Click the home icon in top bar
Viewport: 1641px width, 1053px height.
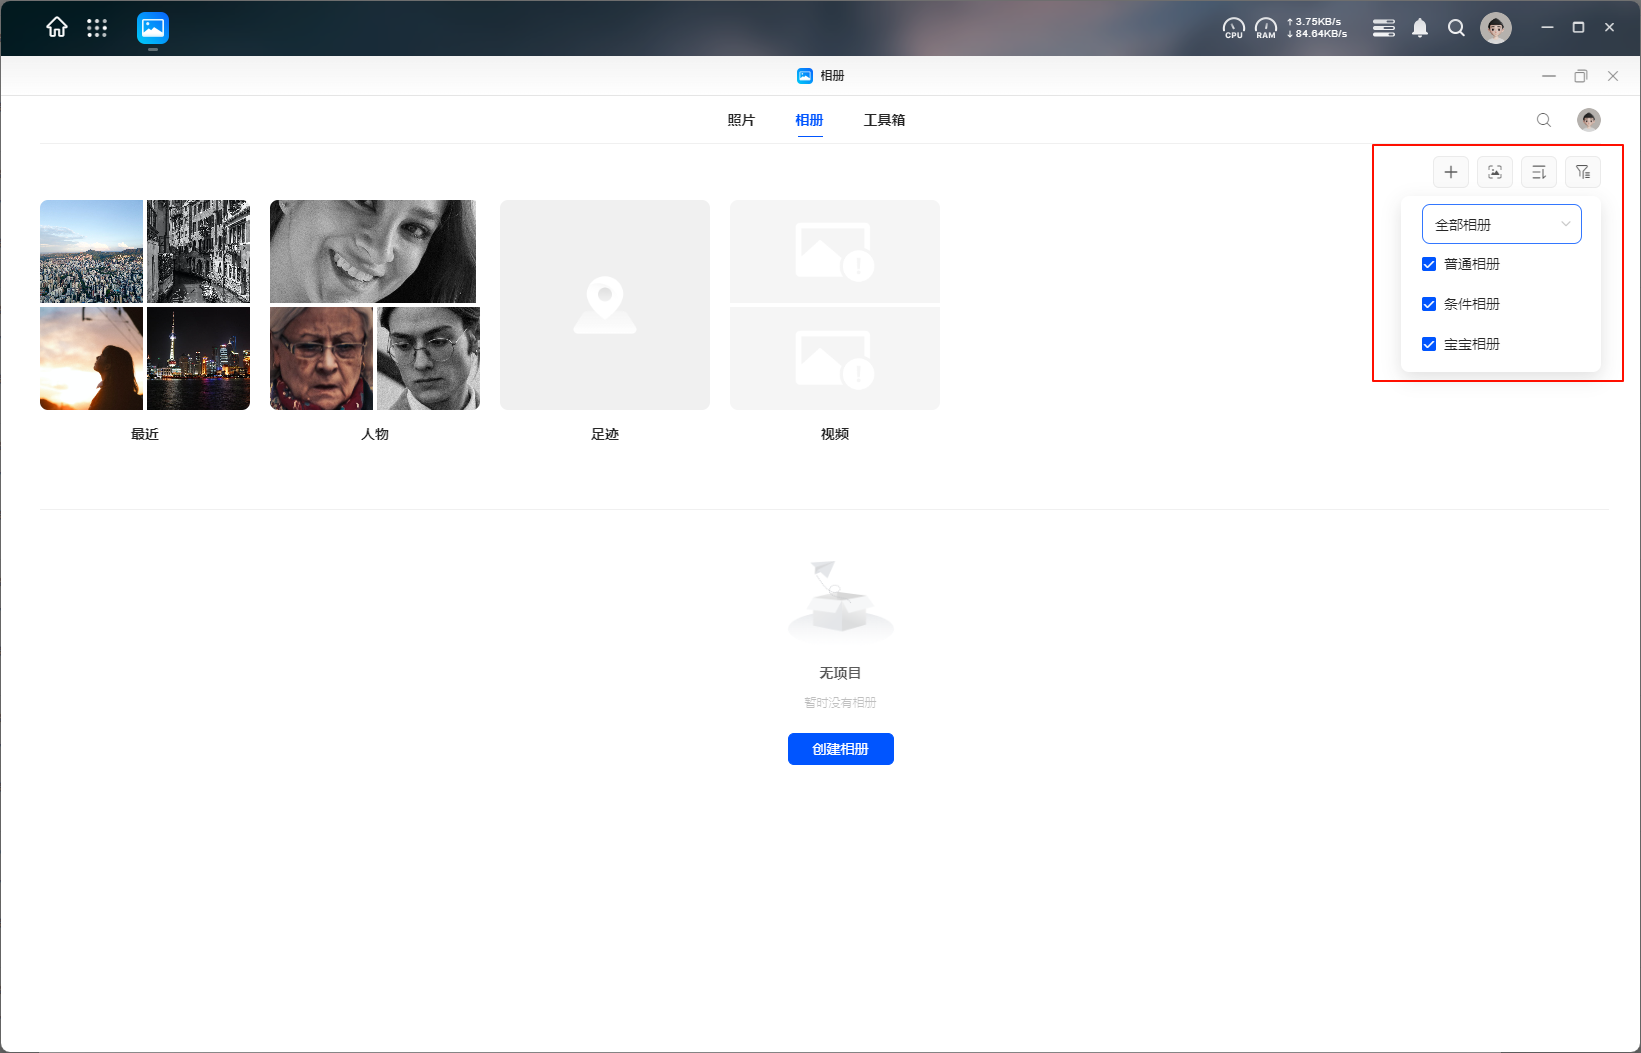pos(57,28)
